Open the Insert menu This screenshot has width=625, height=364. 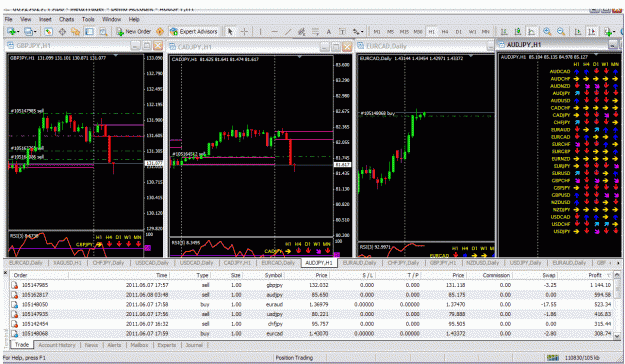point(45,19)
